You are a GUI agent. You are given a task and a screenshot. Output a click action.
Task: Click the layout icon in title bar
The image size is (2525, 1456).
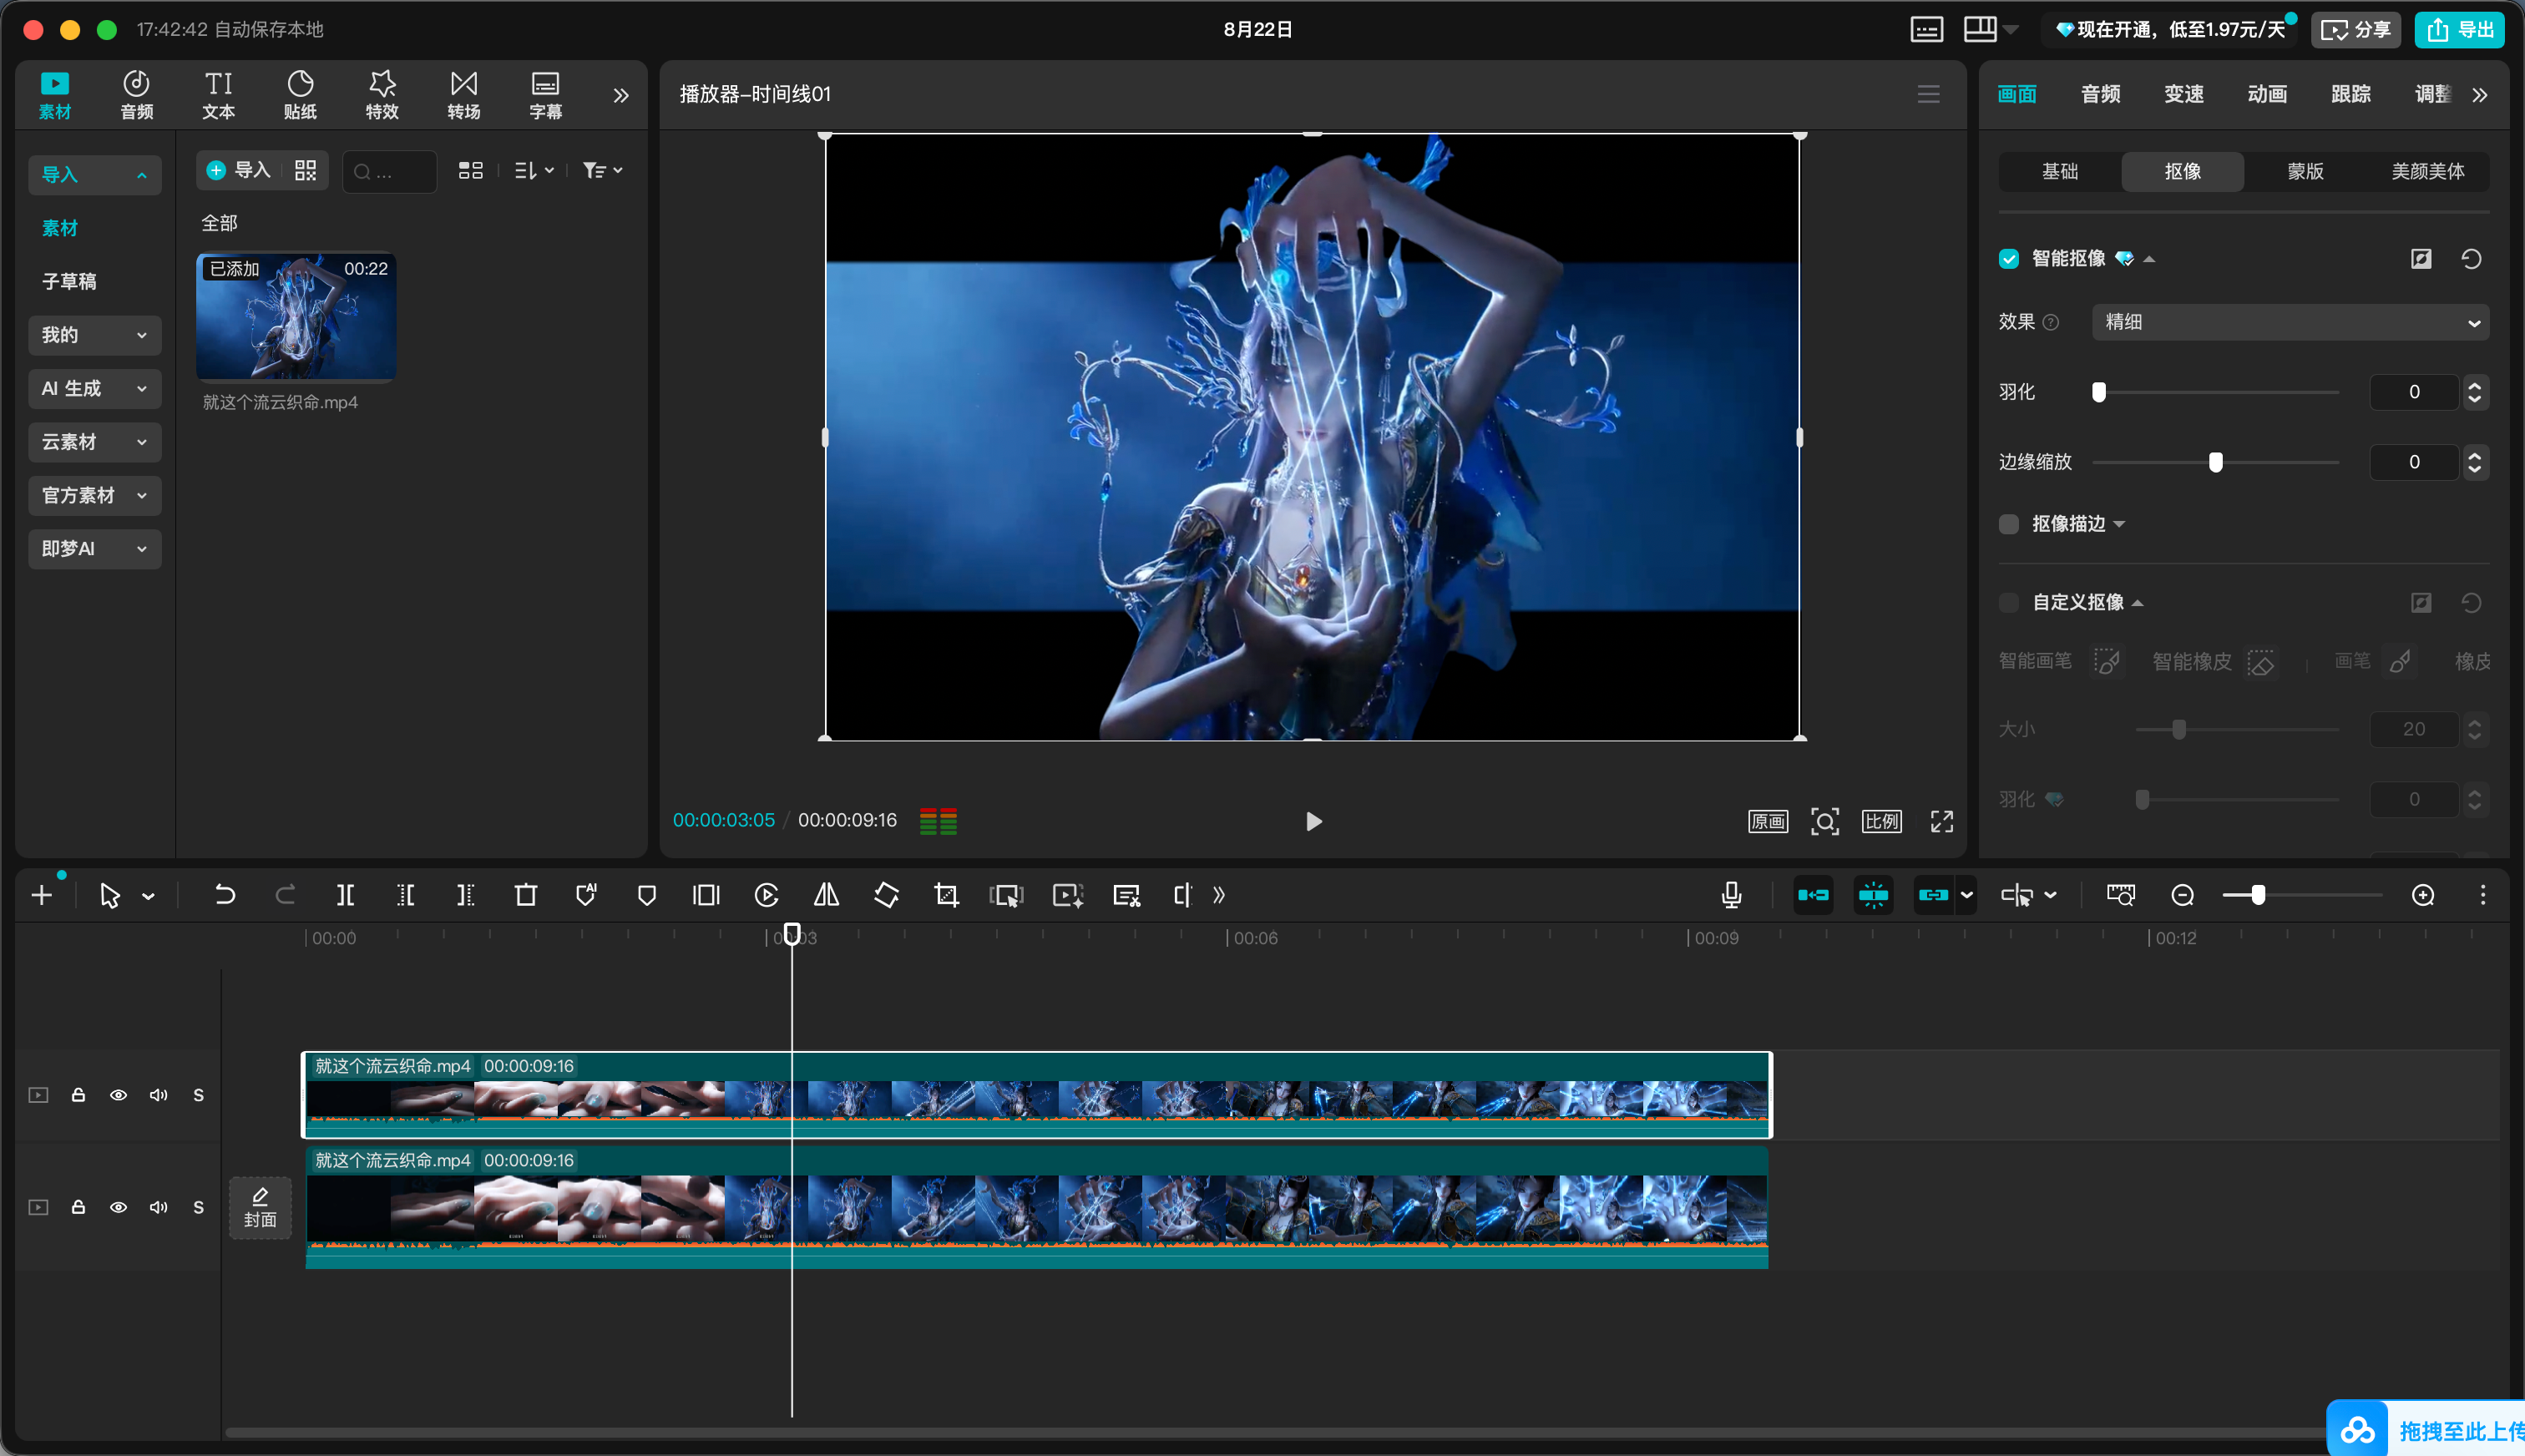pos(1980,29)
